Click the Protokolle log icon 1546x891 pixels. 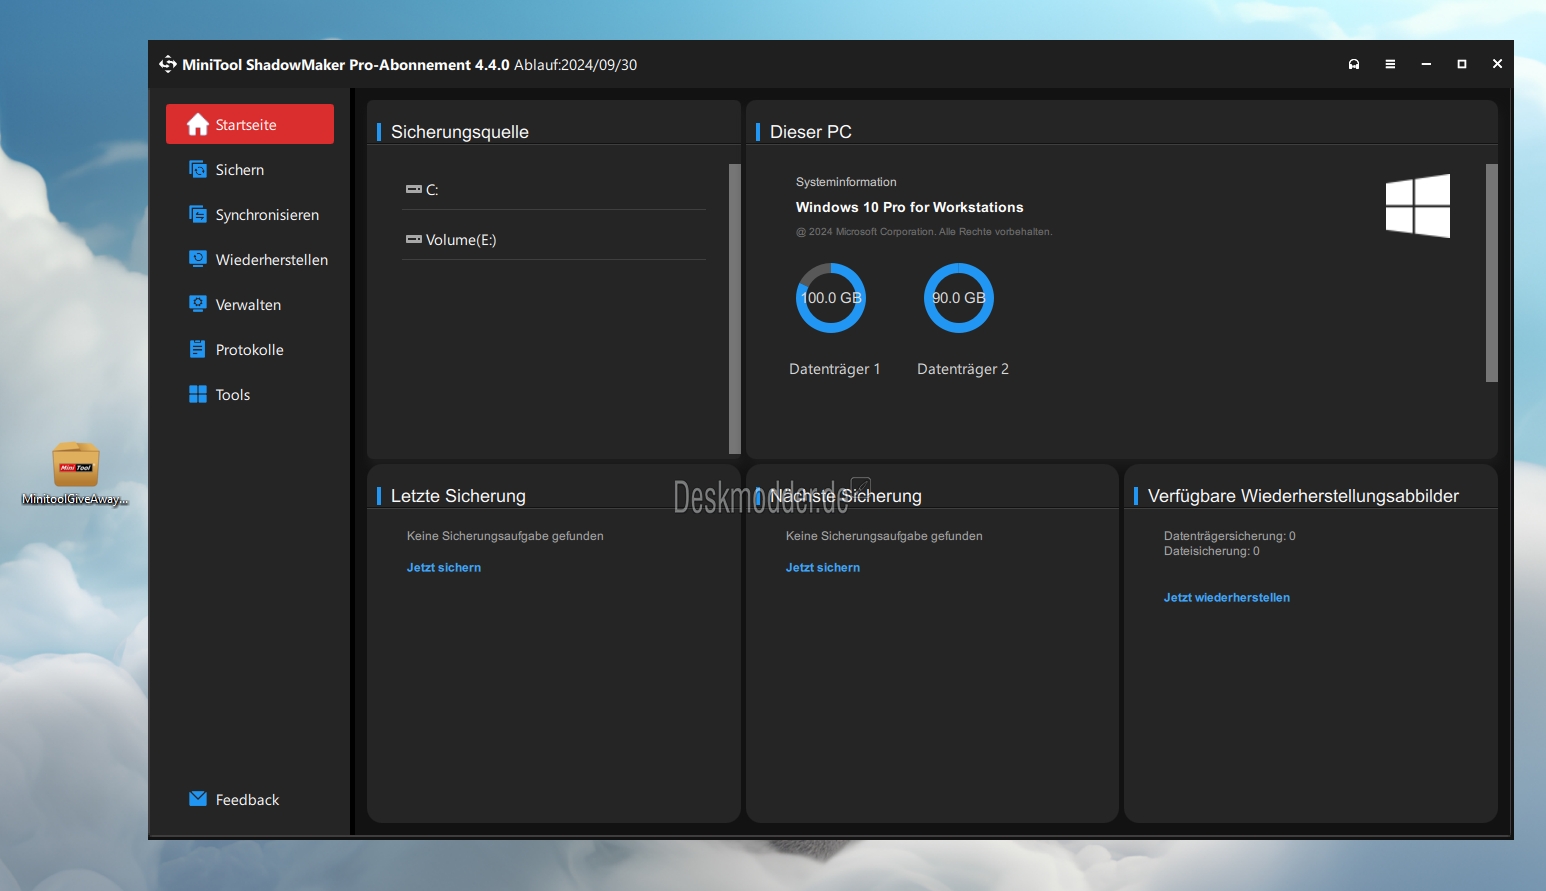(x=197, y=349)
